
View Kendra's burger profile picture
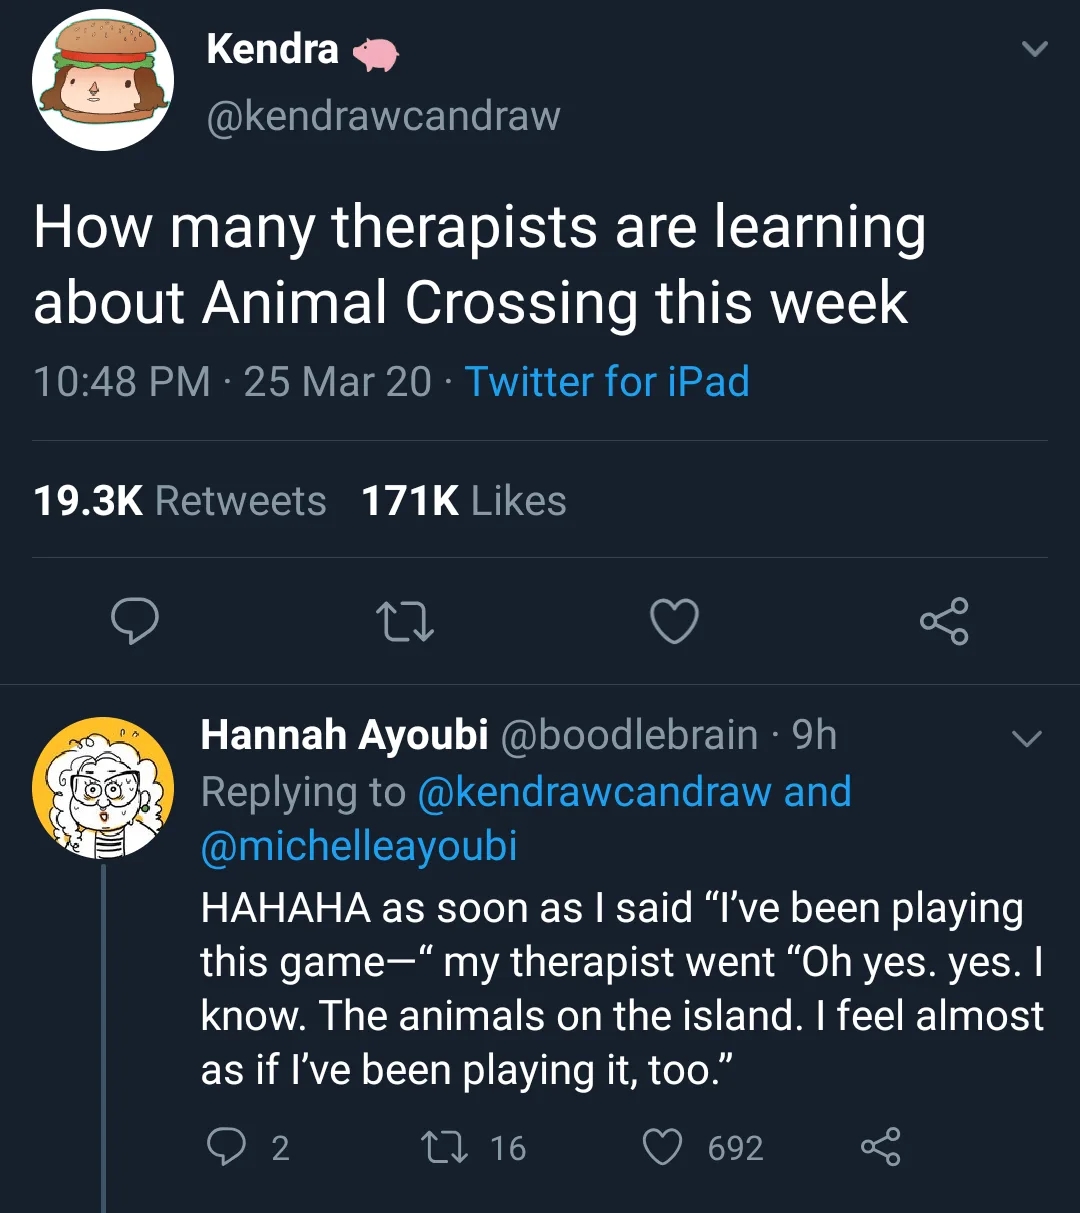coord(103,80)
